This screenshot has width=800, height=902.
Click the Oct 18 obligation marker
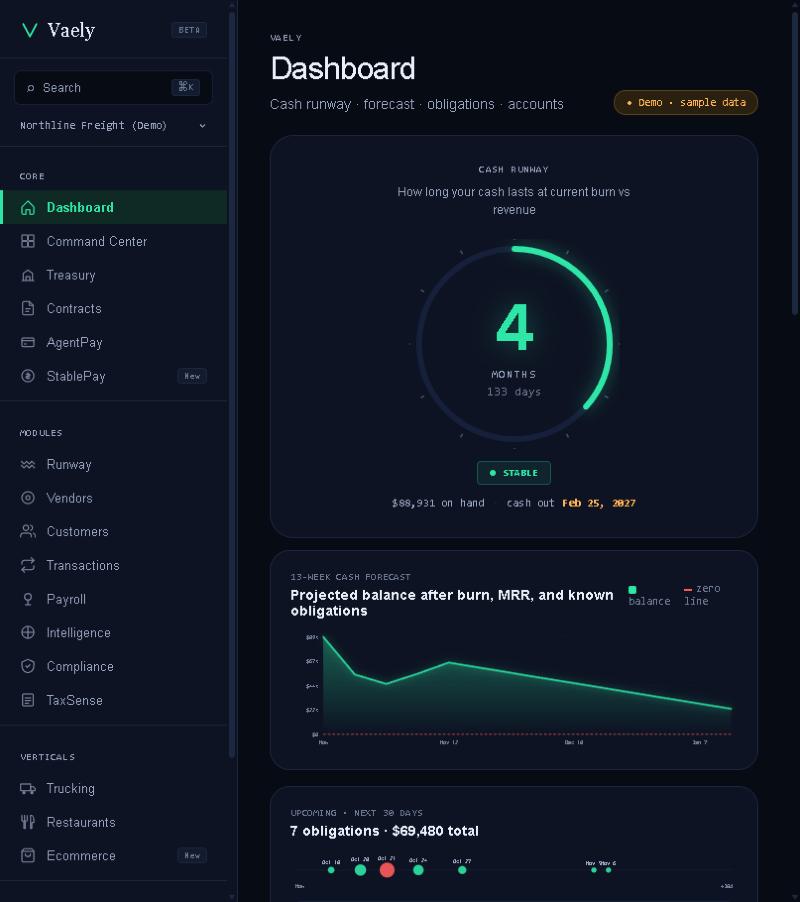tap(331, 870)
